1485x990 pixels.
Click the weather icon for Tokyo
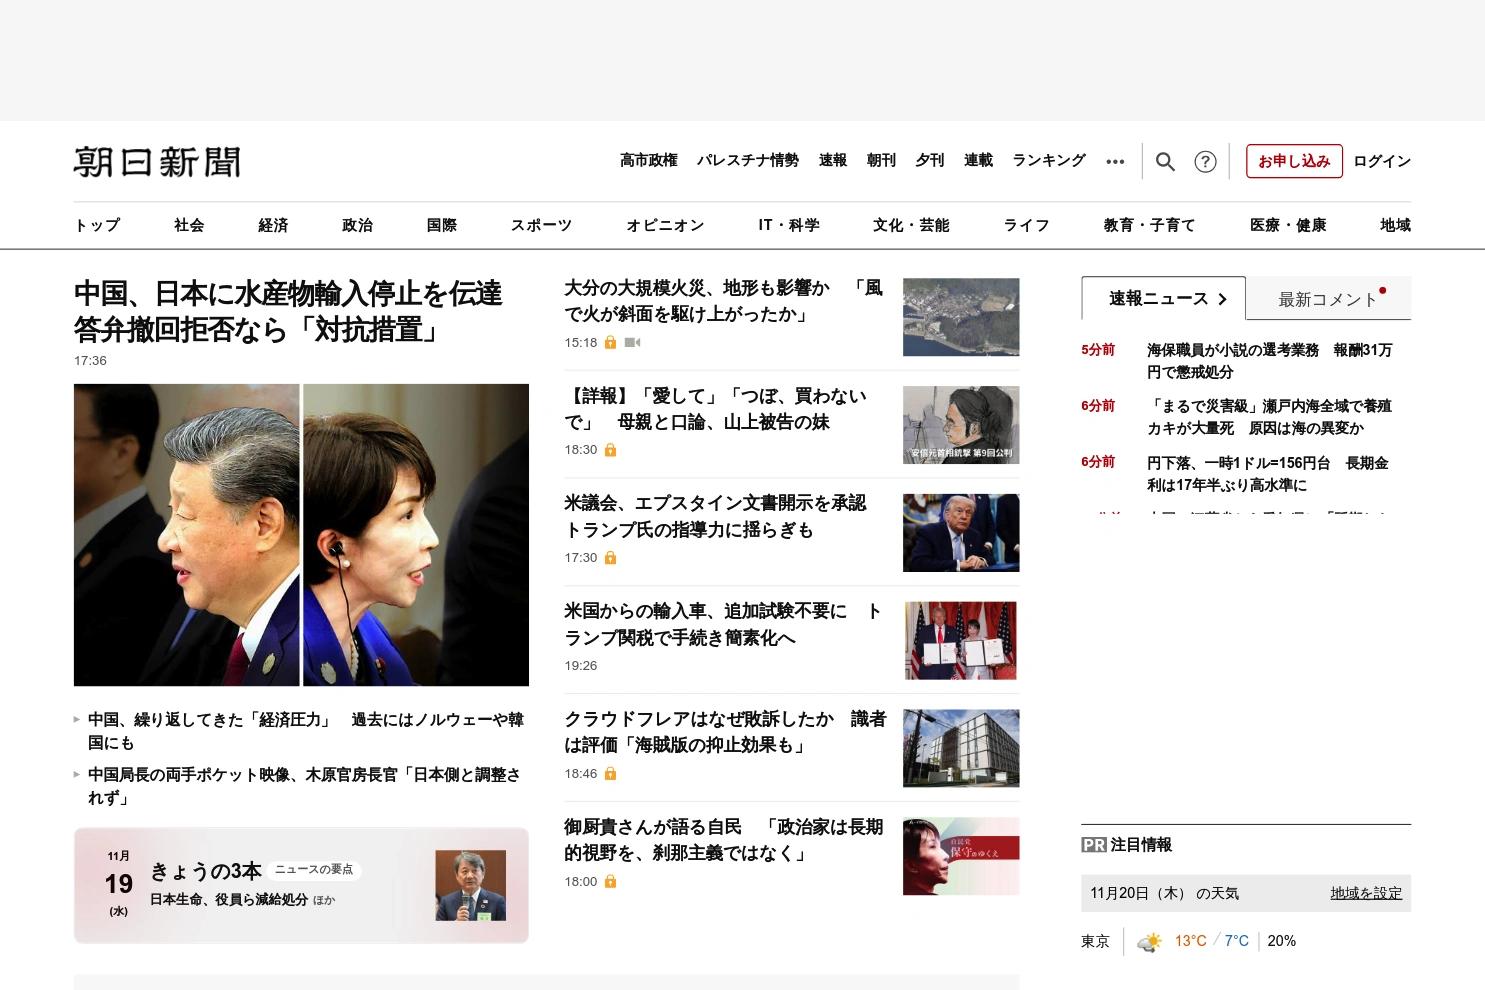tap(1149, 941)
